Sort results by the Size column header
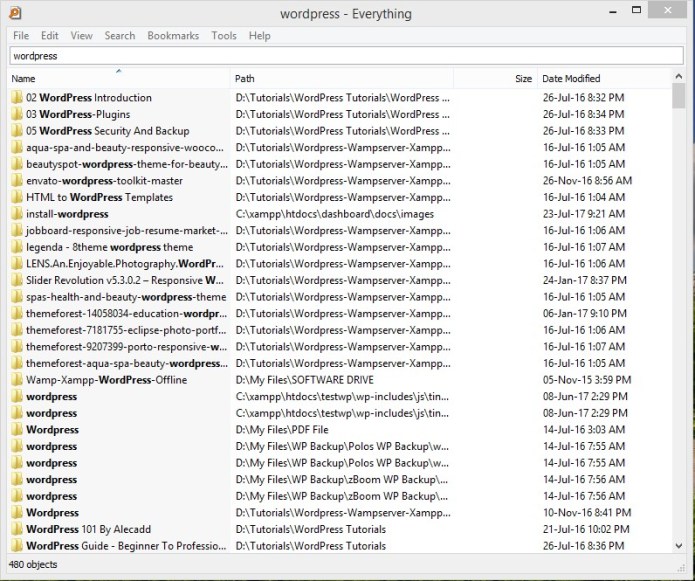The height and width of the screenshot is (581, 695). click(x=495, y=78)
